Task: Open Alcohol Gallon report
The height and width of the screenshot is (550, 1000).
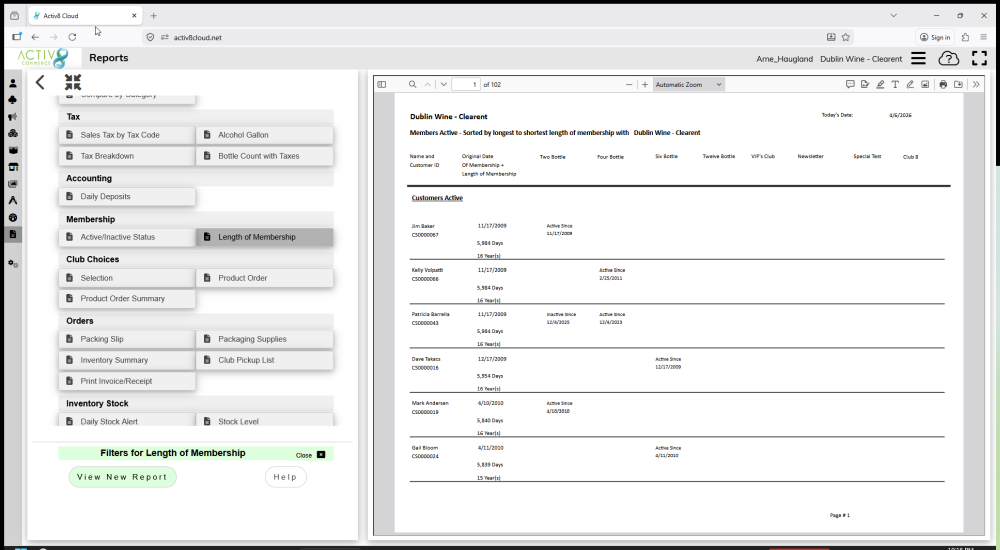Action: click(x=265, y=135)
